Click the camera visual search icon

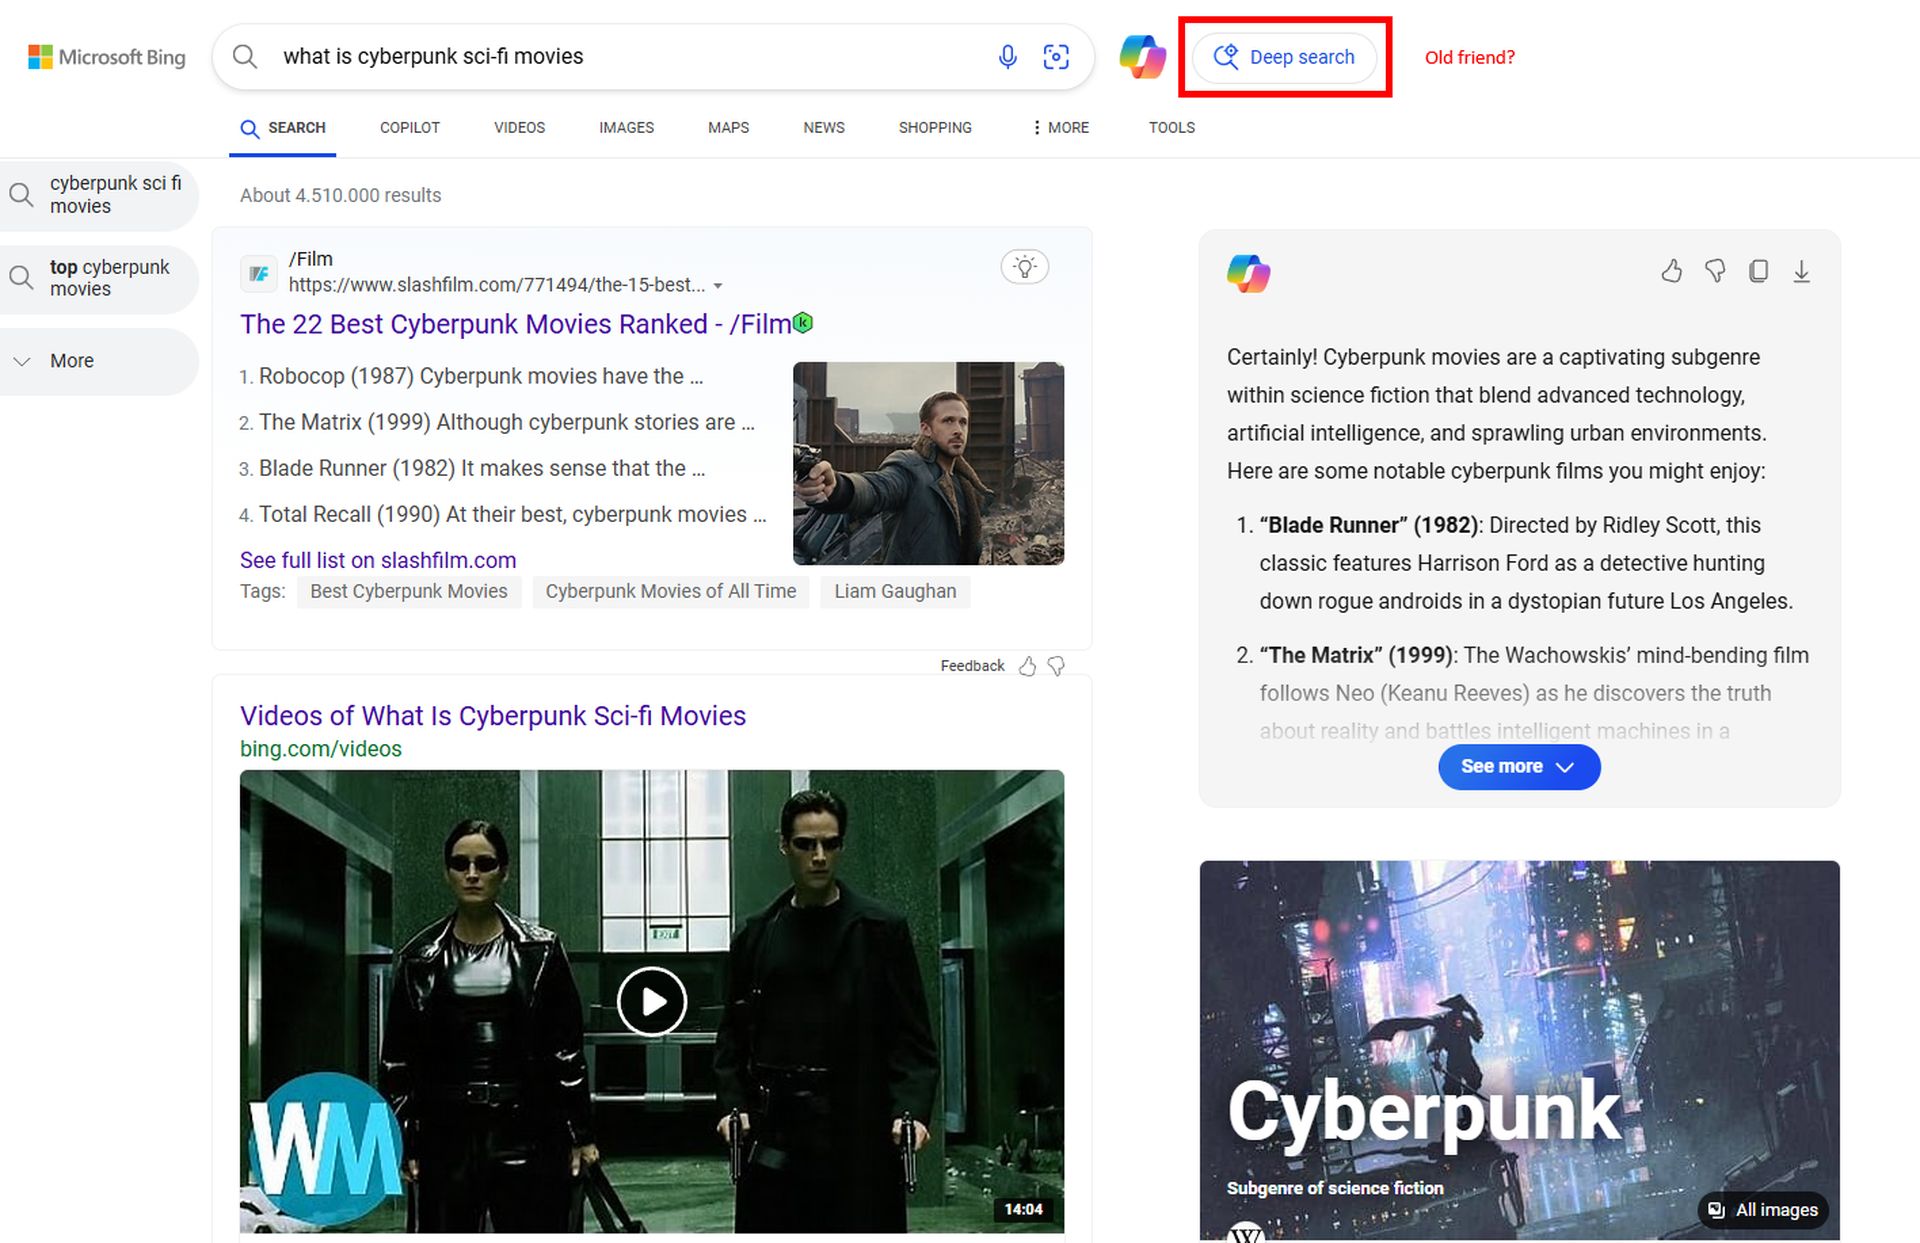coord(1057,56)
